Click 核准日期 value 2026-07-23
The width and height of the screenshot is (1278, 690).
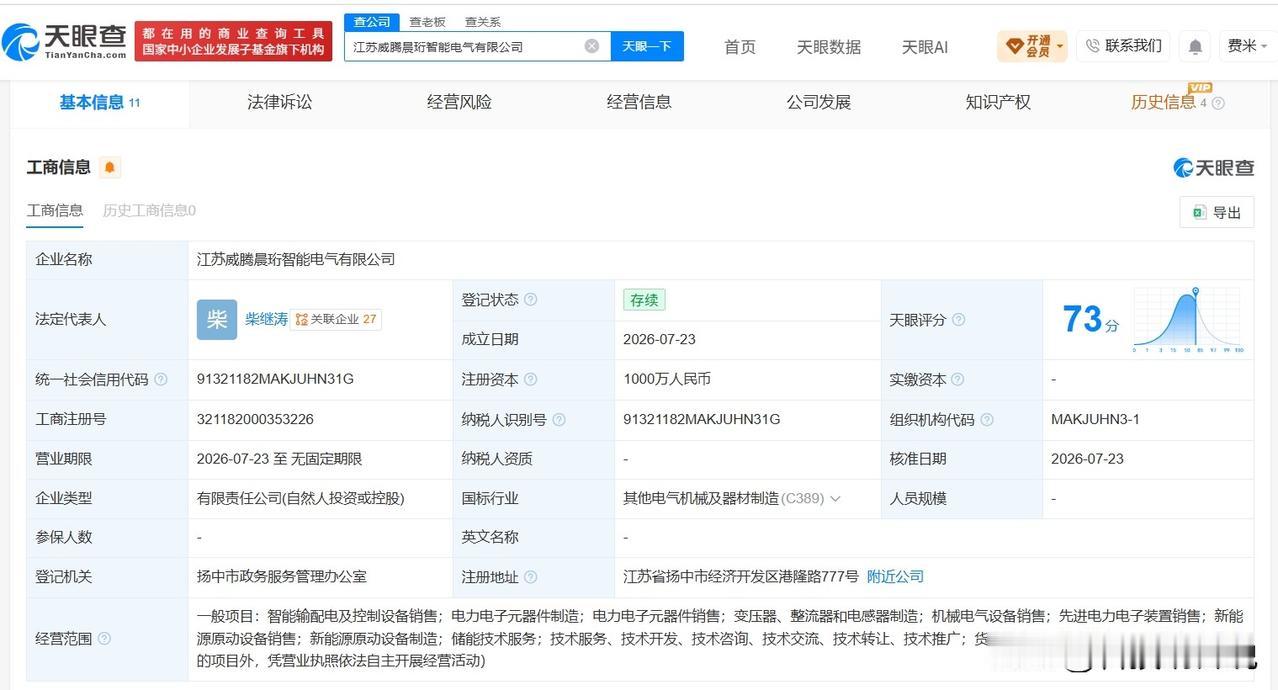[x=1087, y=459]
